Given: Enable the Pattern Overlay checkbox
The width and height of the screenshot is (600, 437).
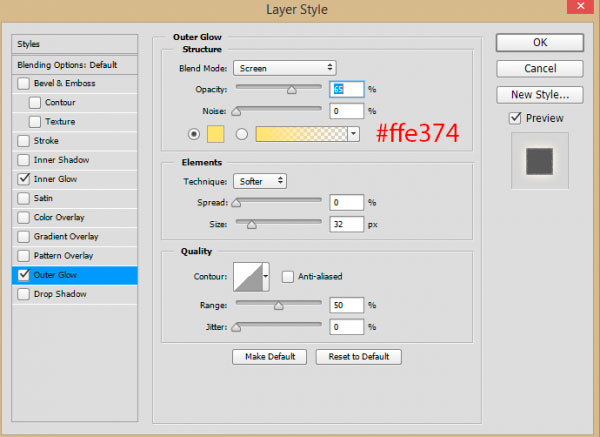Looking at the screenshot, I should [23, 256].
